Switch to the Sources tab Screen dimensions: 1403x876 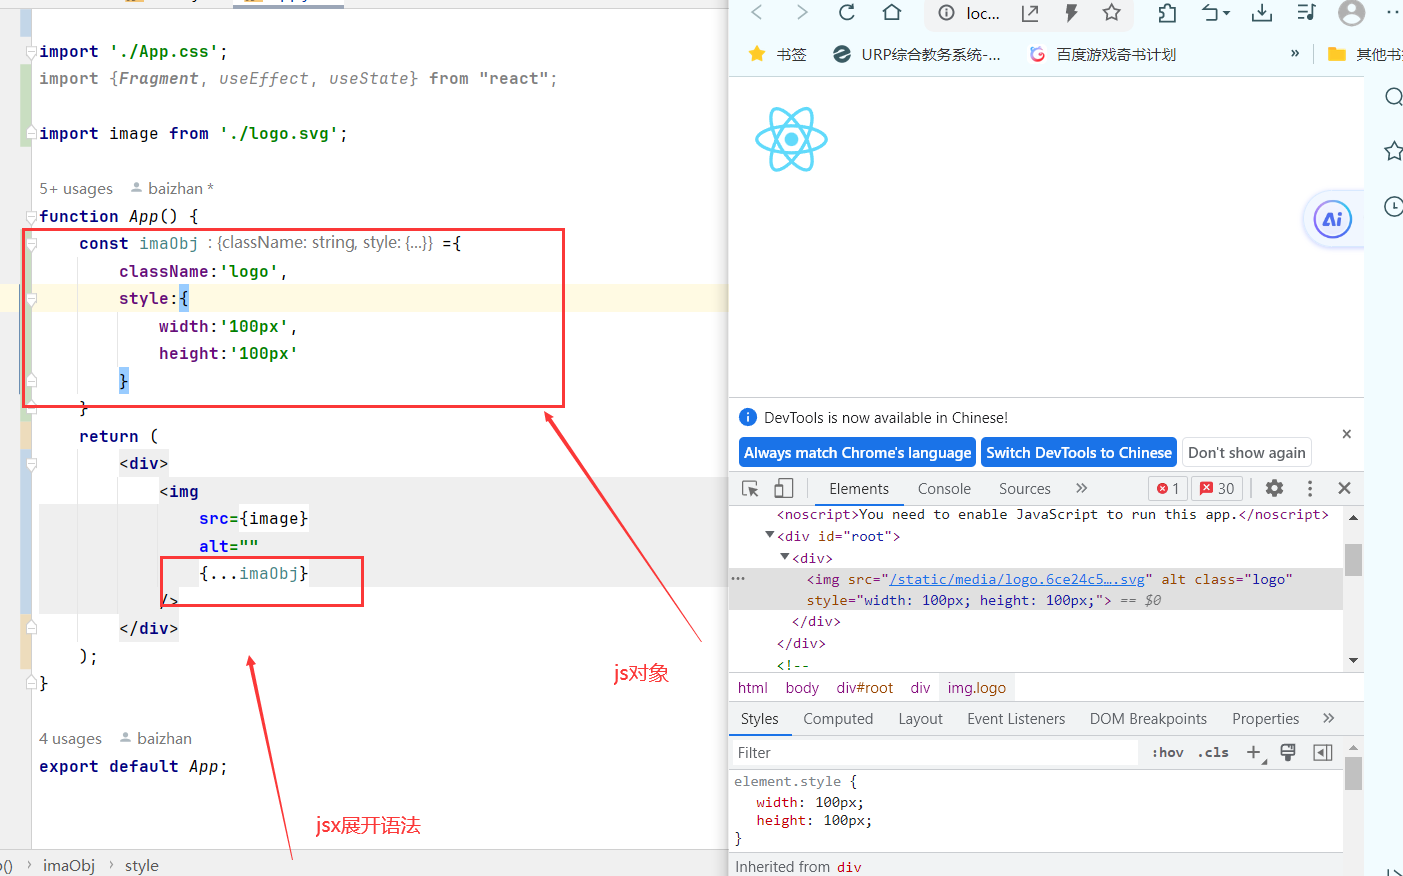1024,488
